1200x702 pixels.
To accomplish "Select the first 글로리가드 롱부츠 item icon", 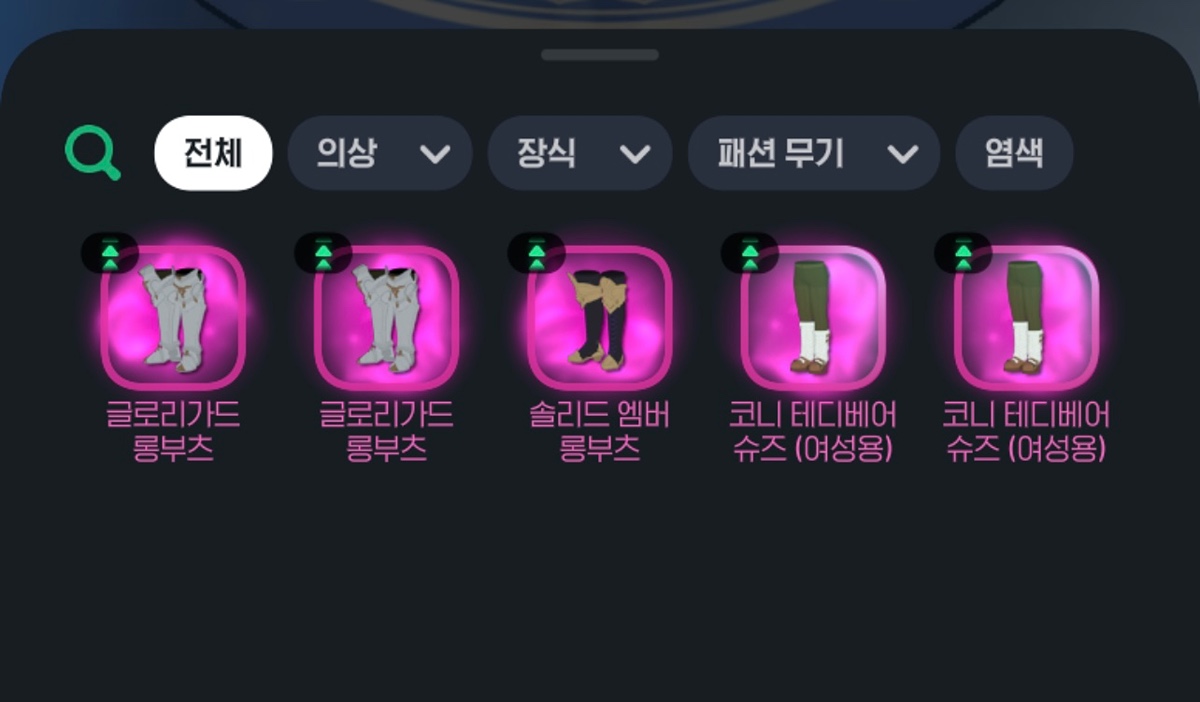I will [x=173, y=317].
